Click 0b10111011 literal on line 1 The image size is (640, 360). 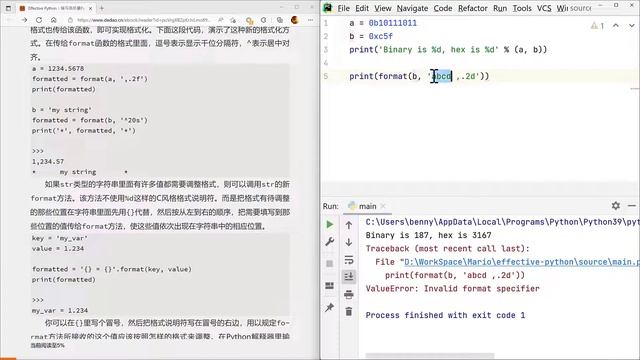tap(393, 23)
